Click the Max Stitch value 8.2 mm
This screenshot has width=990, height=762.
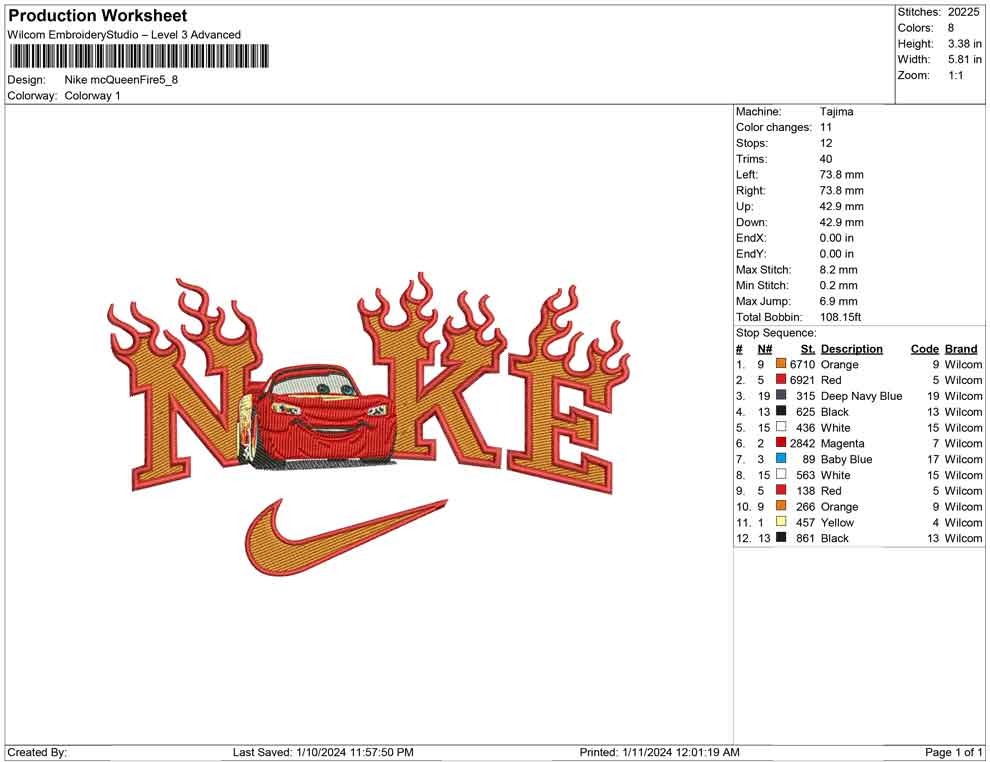(838, 270)
